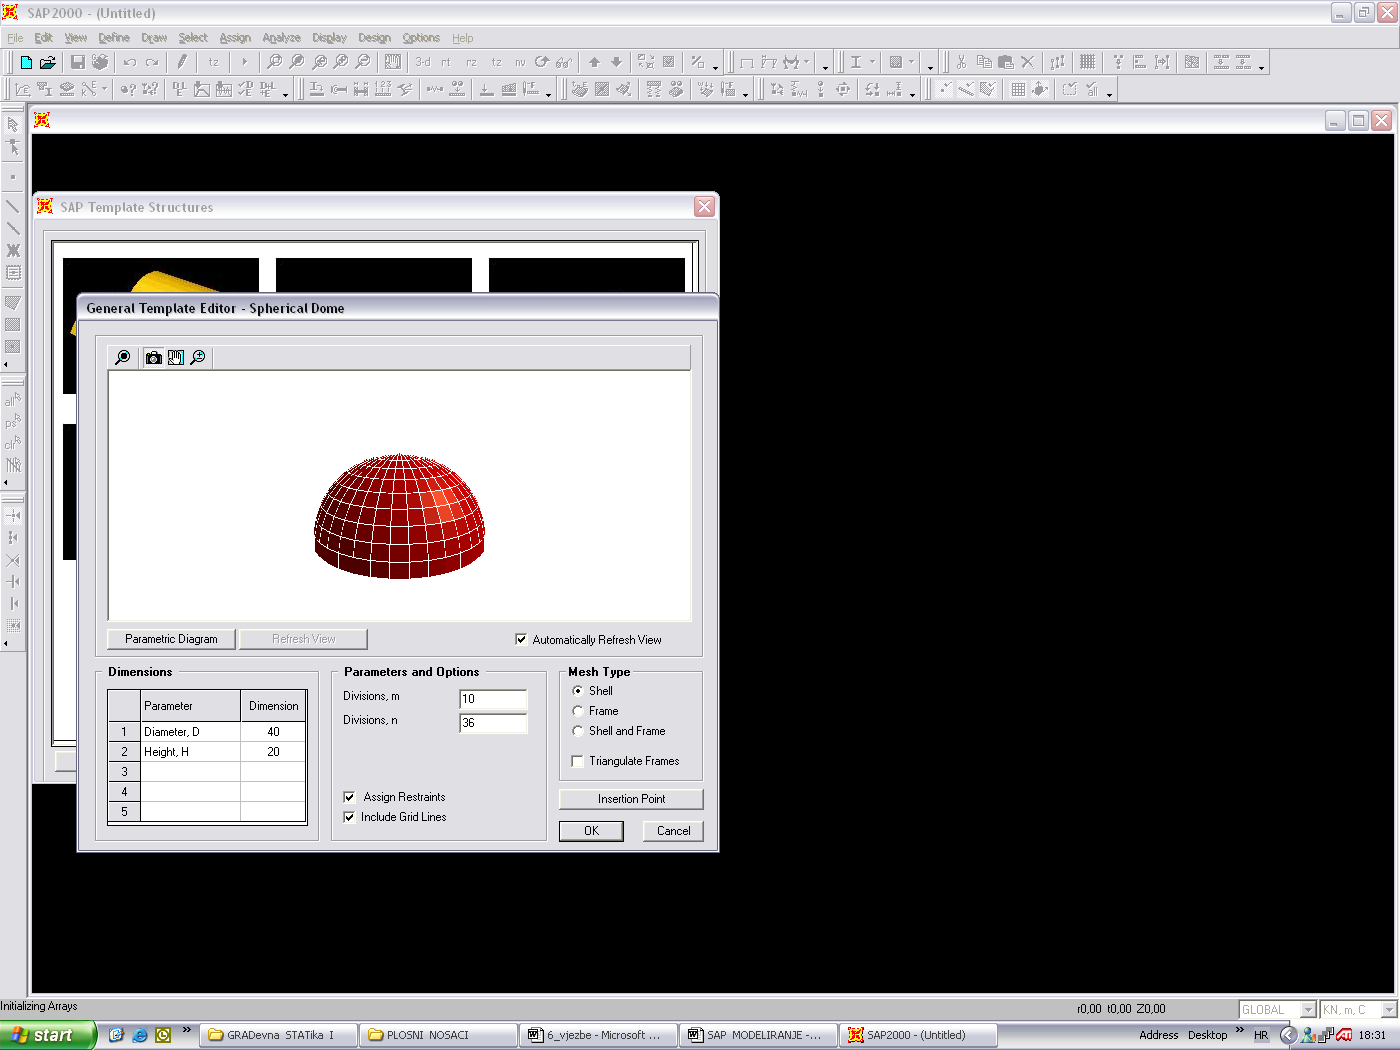1400x1050 pixels.
Task: Click the HR language indicator in tray
Action: point(1261,1035)
